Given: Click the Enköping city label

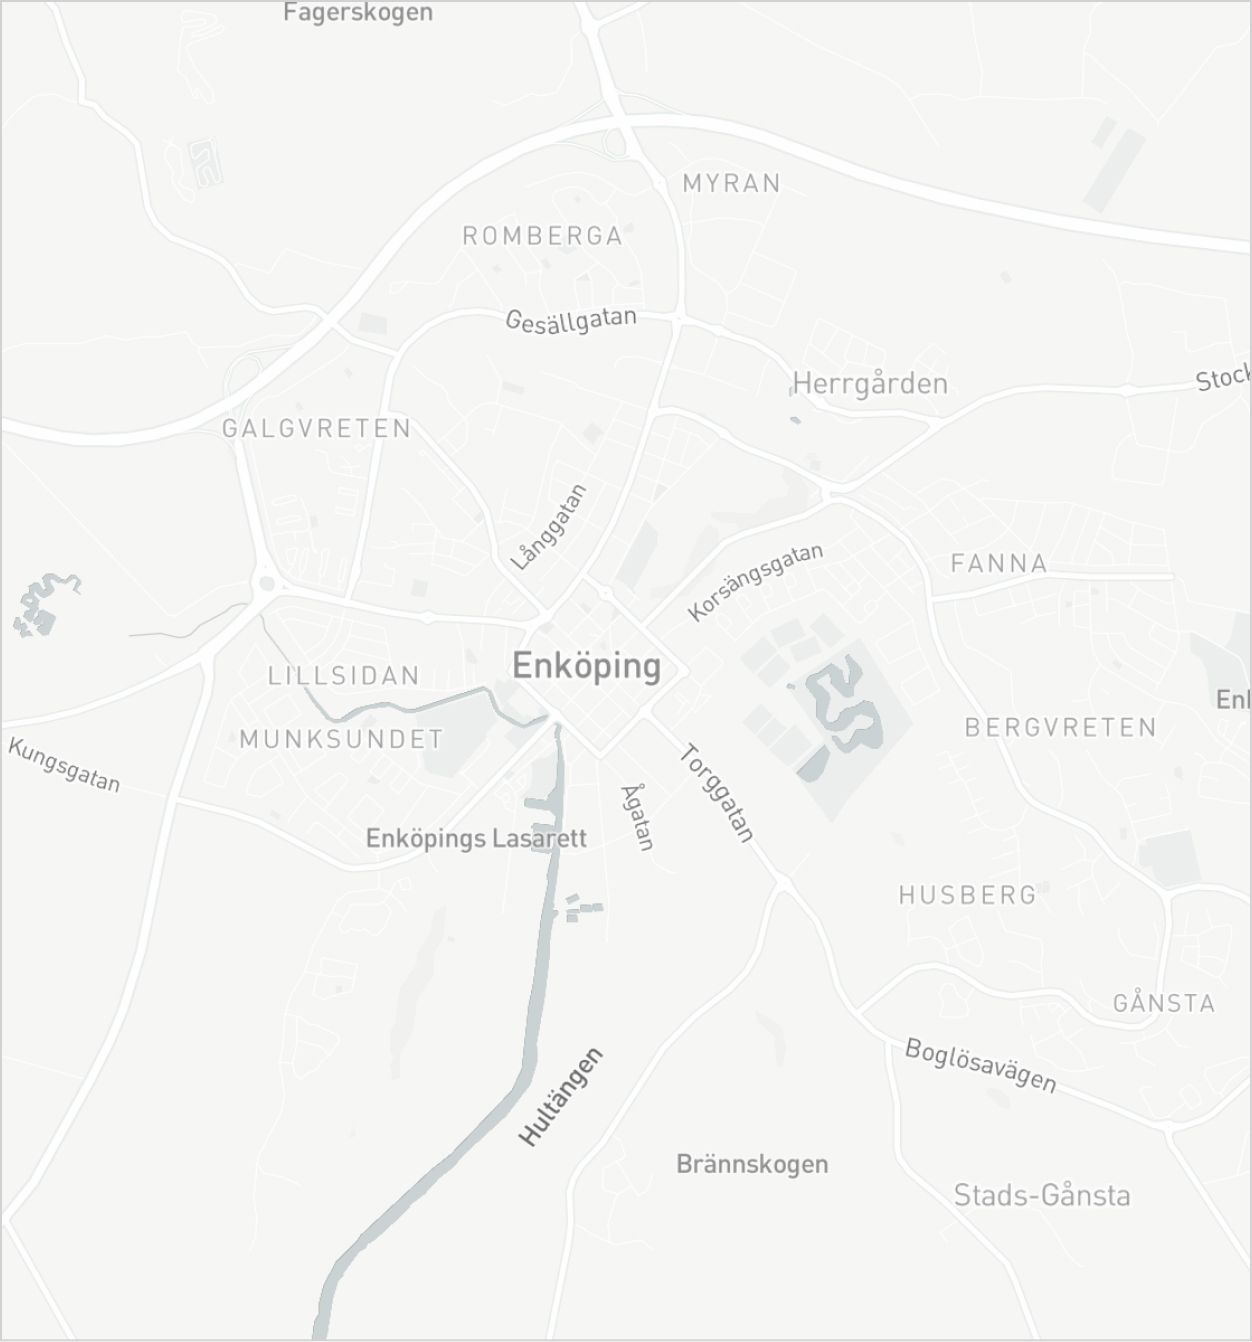Looking at the screenshot, I should (586, 666).
